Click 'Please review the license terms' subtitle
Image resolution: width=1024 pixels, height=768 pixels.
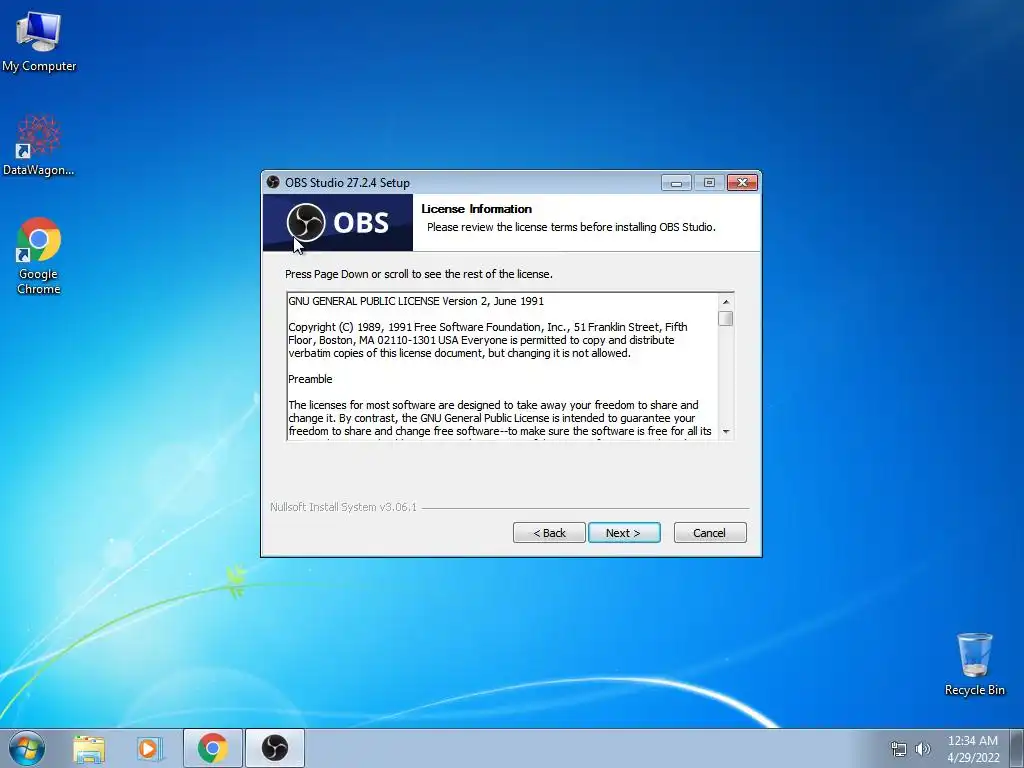click(x=571, y=227)
